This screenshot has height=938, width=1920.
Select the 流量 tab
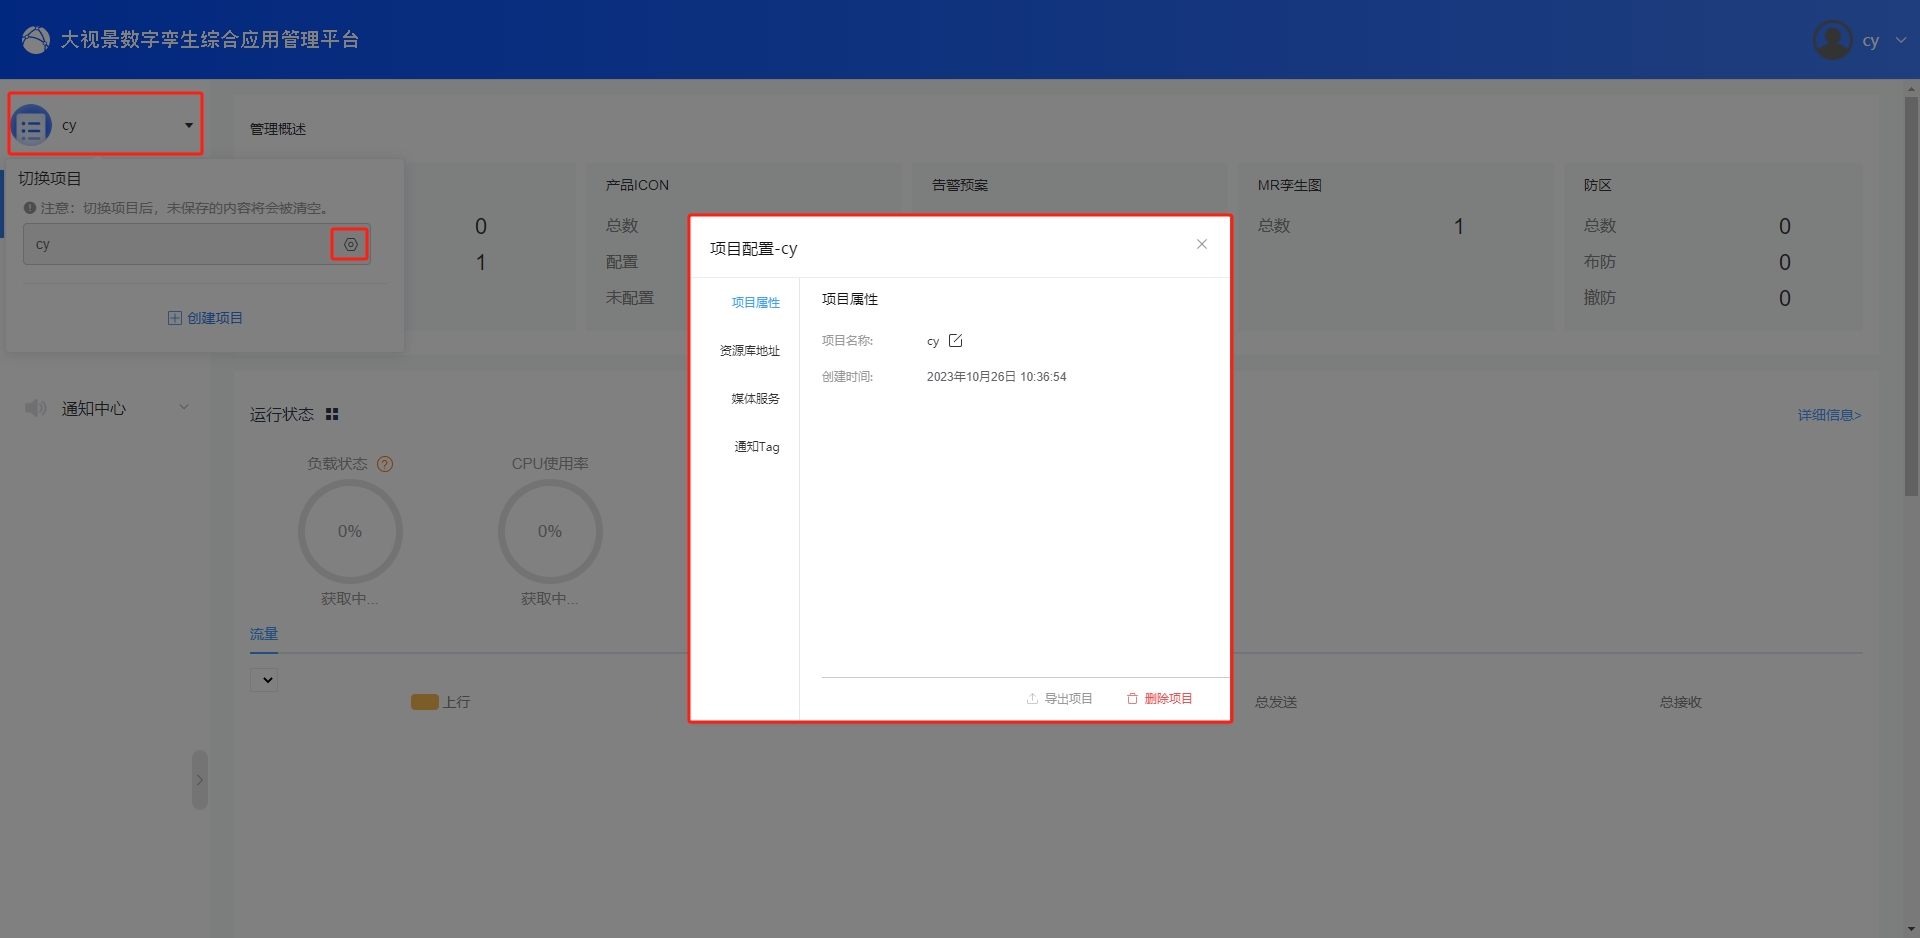[x=264, y=634]
